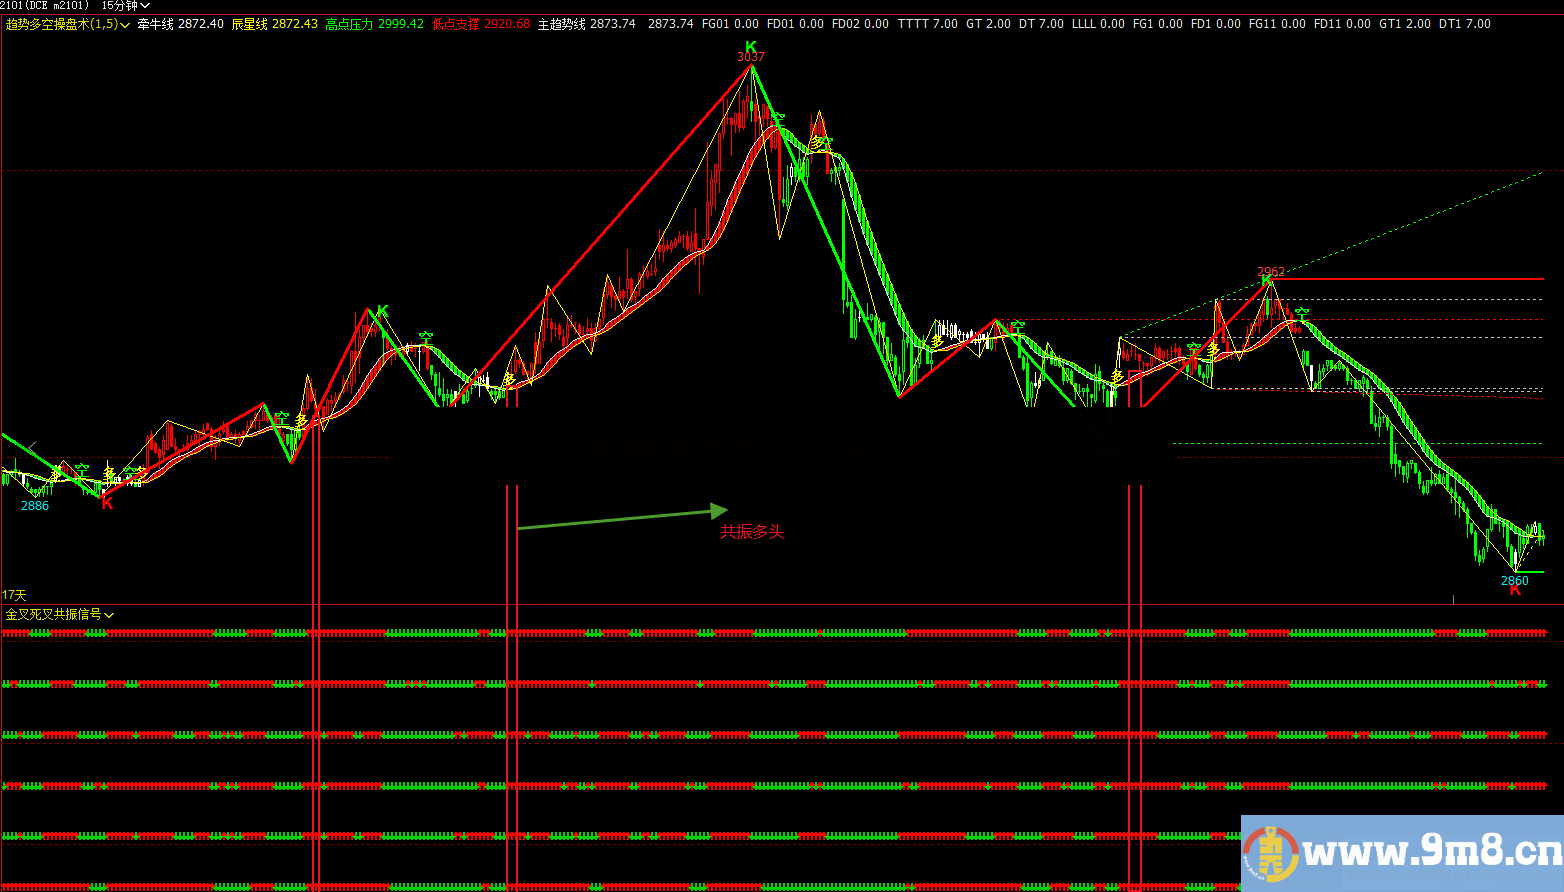
Task: Click the 高点压力 2999.42 value
Action: coord(373,22)
